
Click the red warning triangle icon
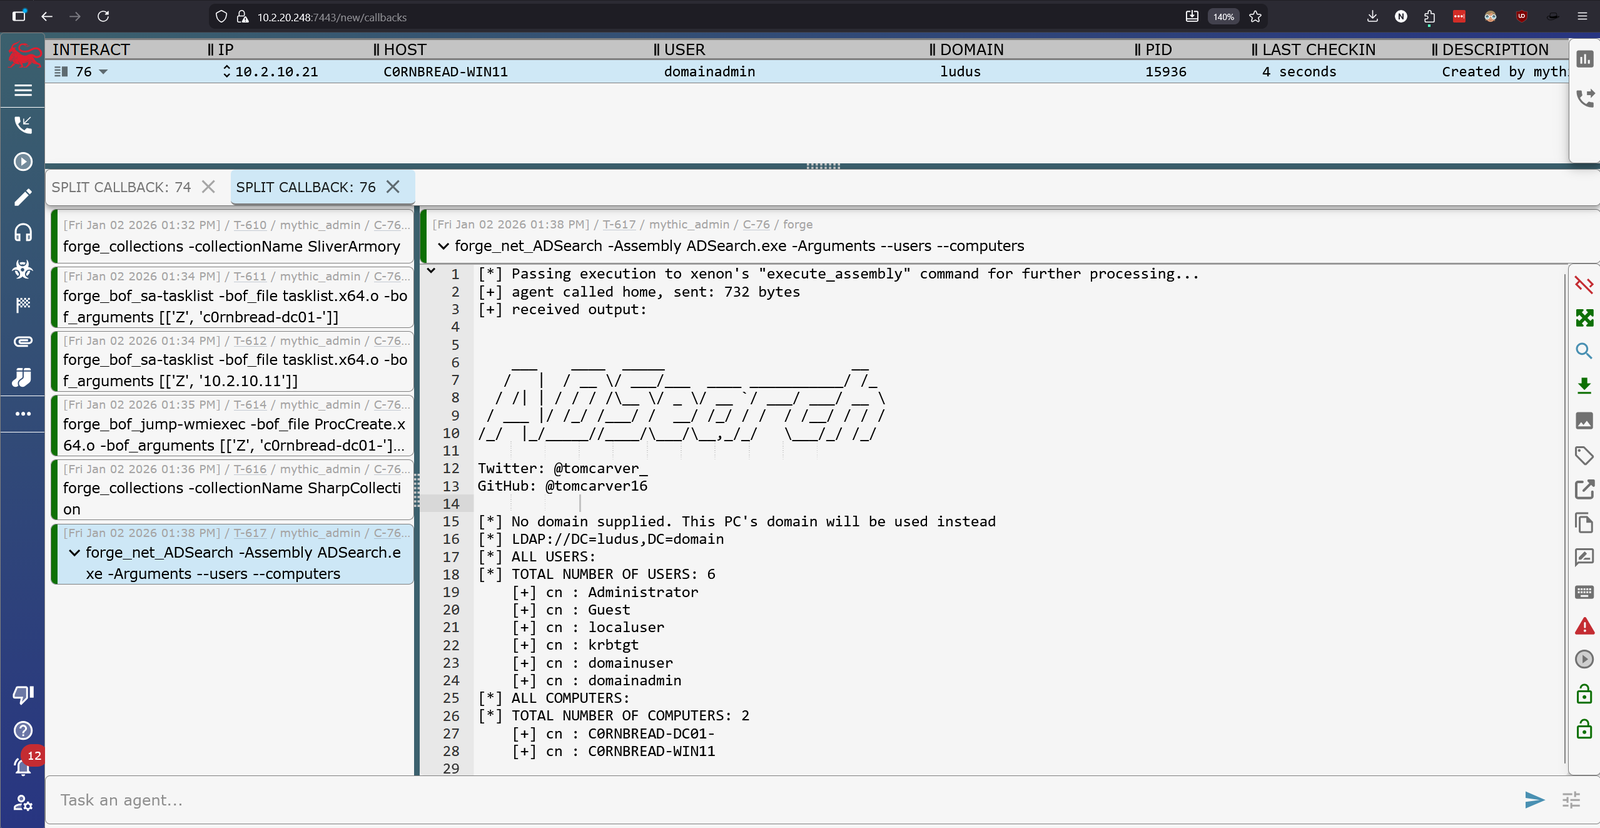(x=1584, y=626)
